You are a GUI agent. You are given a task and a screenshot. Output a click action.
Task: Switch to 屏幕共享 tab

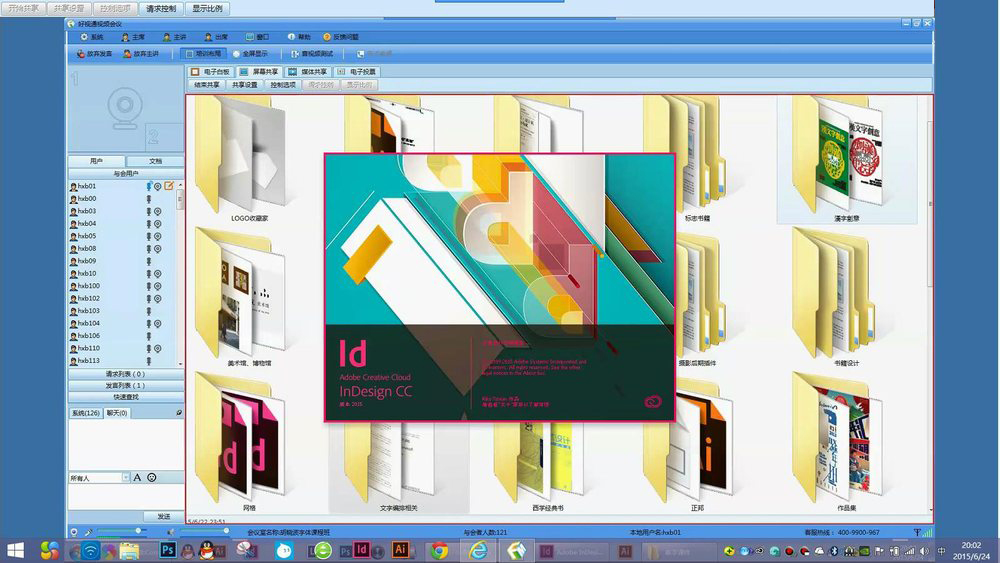259,71
